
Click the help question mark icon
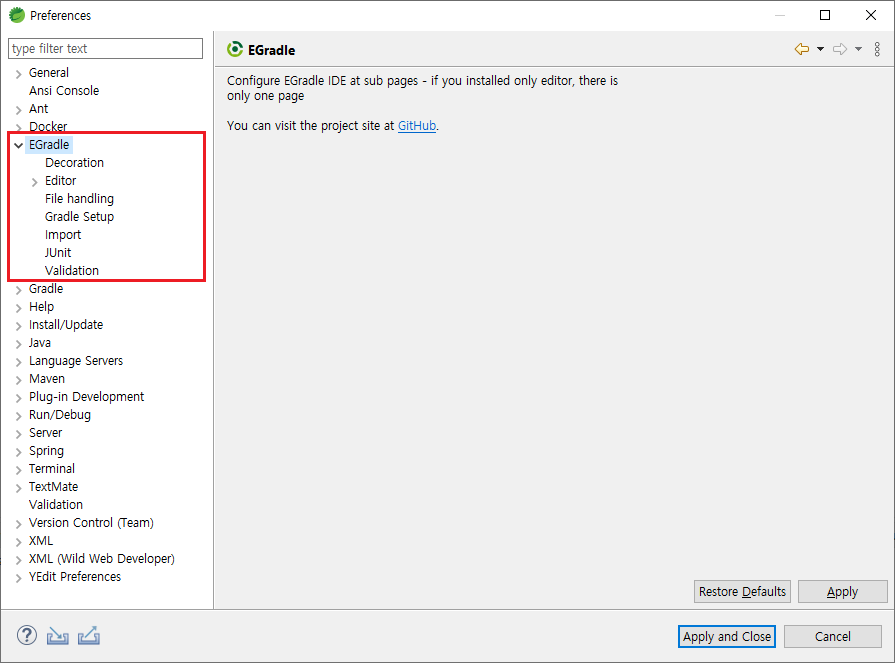pyautogui.click(x=27, y=635)
